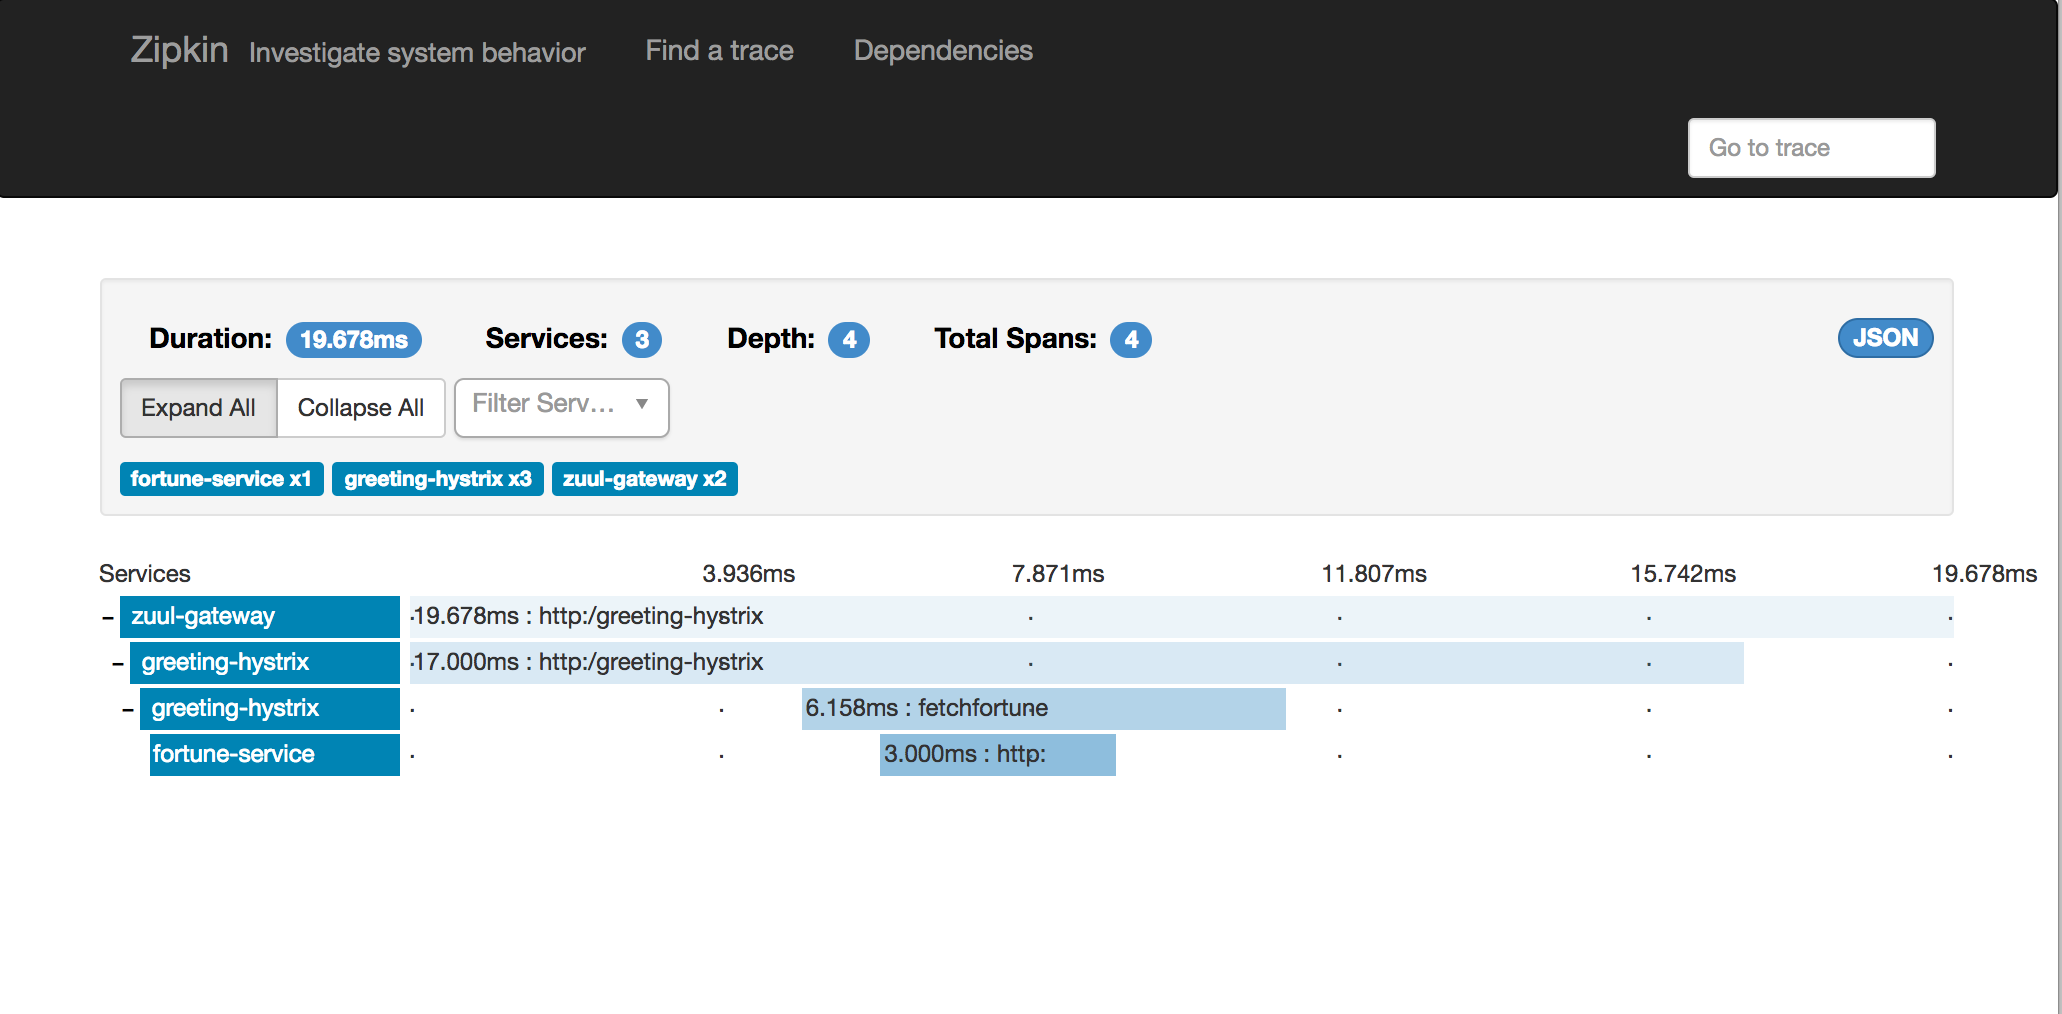Collapse the greeting-hystrix 17.000ms span row
2062x1014 pixels.
117,663
